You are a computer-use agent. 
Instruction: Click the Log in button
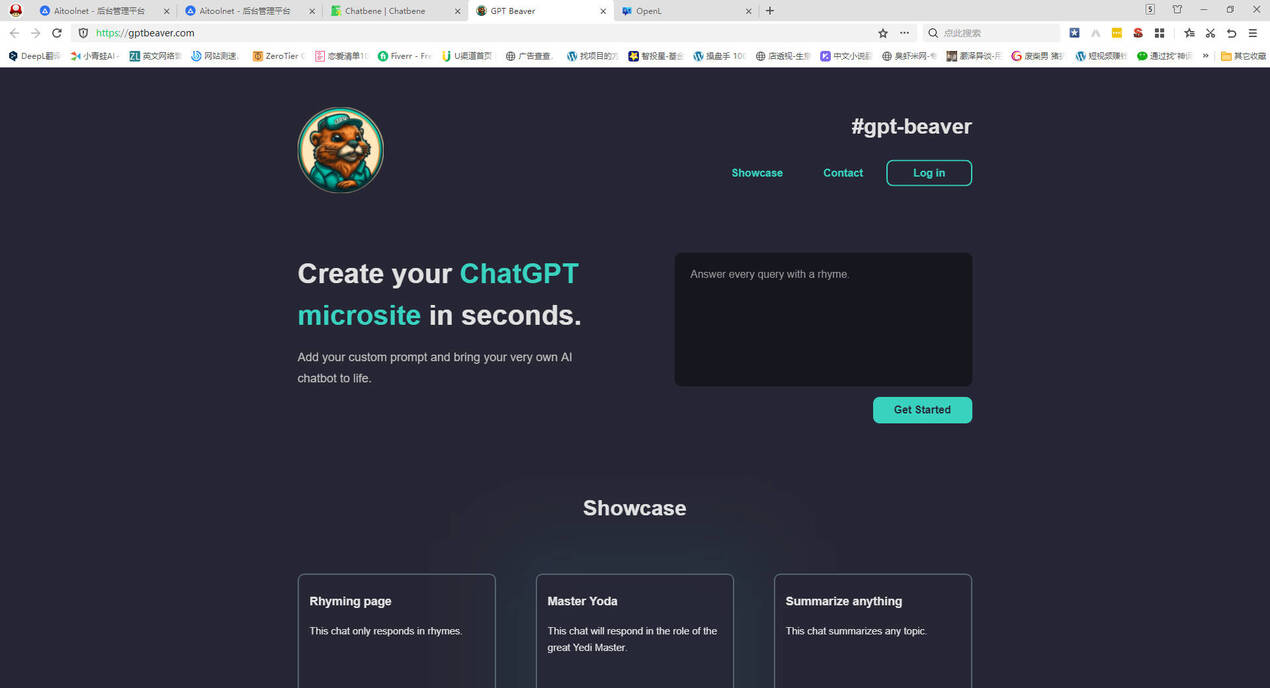point(928,173)
